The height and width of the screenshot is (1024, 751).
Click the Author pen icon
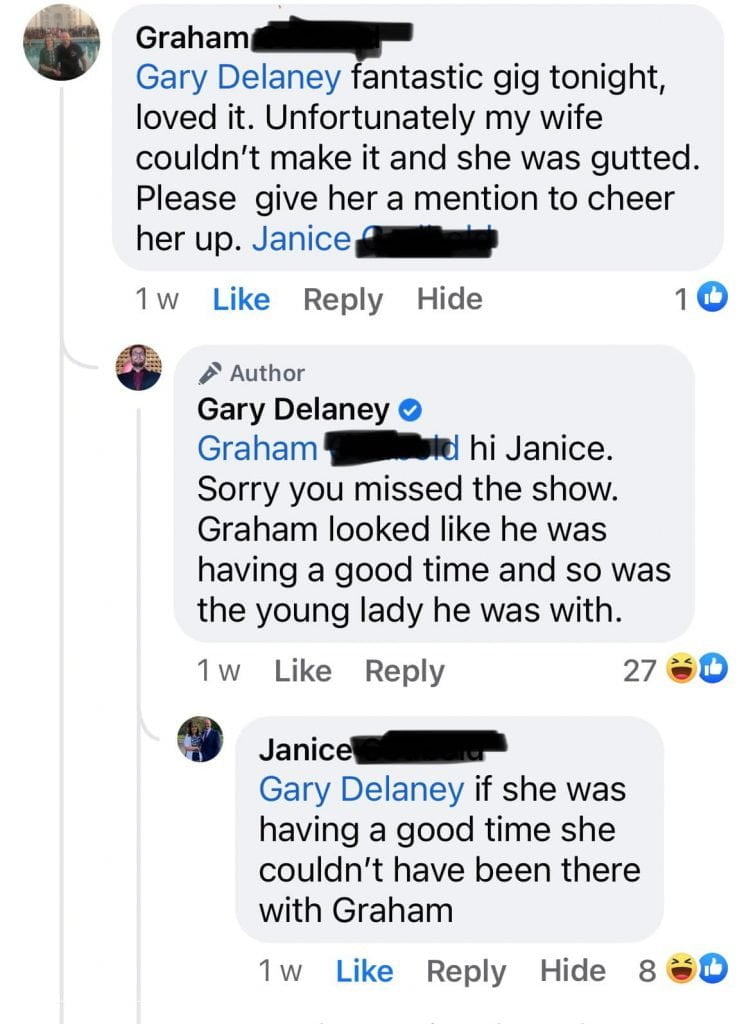[209, 374]
